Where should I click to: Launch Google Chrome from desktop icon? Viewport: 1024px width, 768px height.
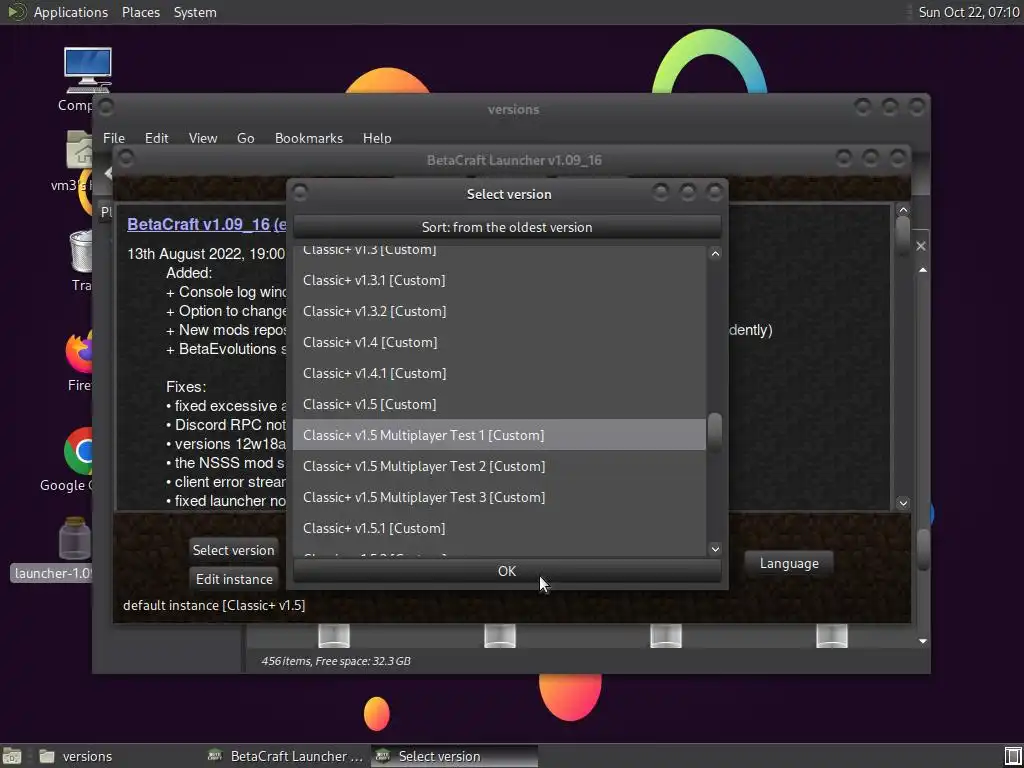click(x=80, y=451)
